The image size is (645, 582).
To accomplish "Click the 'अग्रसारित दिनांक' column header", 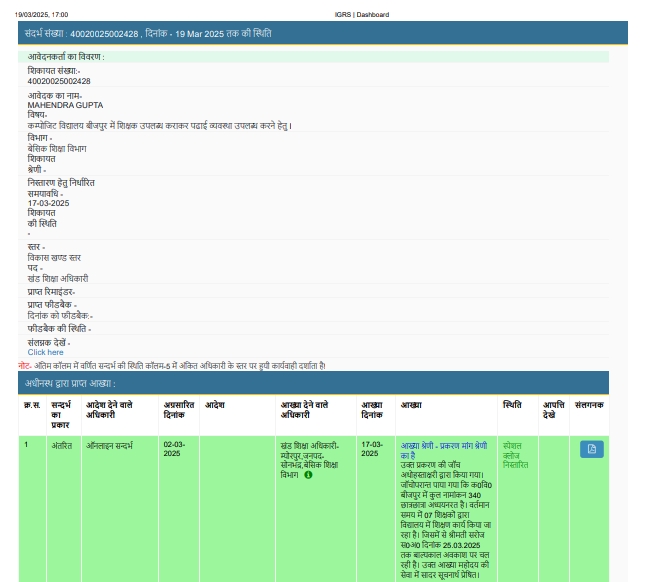I will point(178,410).
